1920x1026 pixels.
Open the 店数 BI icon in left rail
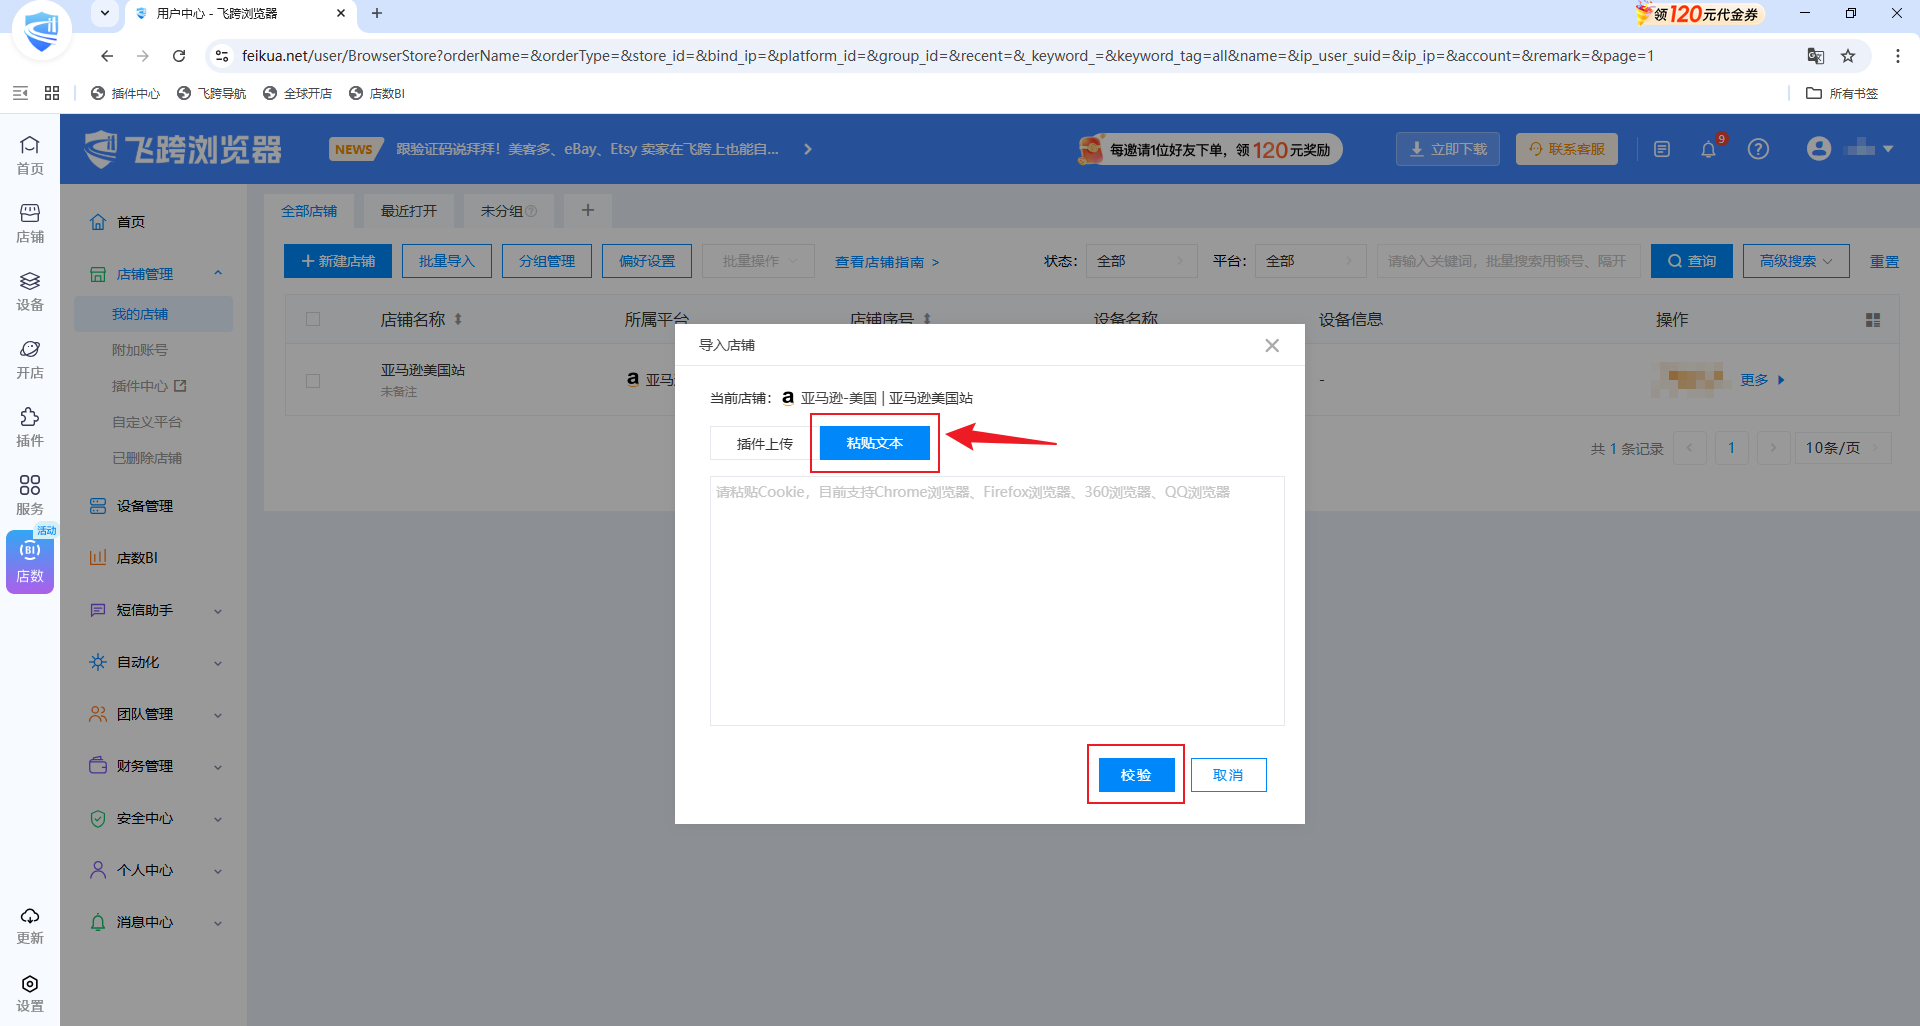pos(30,562)
